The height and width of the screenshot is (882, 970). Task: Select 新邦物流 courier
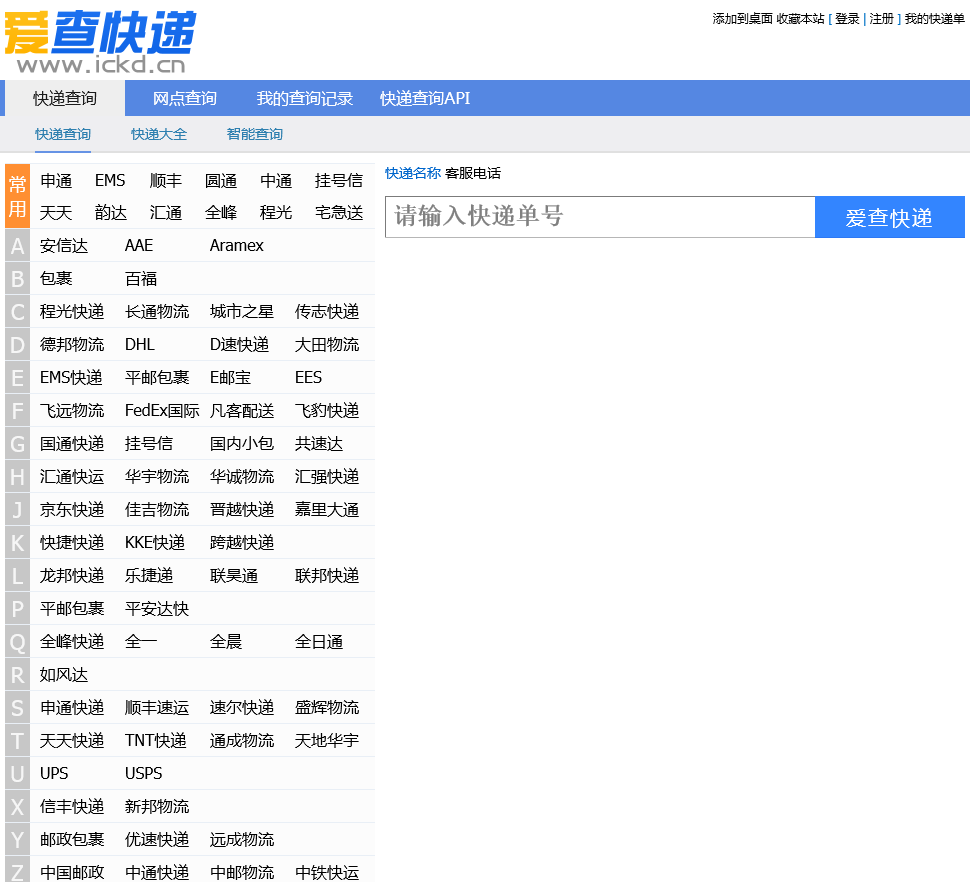click(157, 807)
